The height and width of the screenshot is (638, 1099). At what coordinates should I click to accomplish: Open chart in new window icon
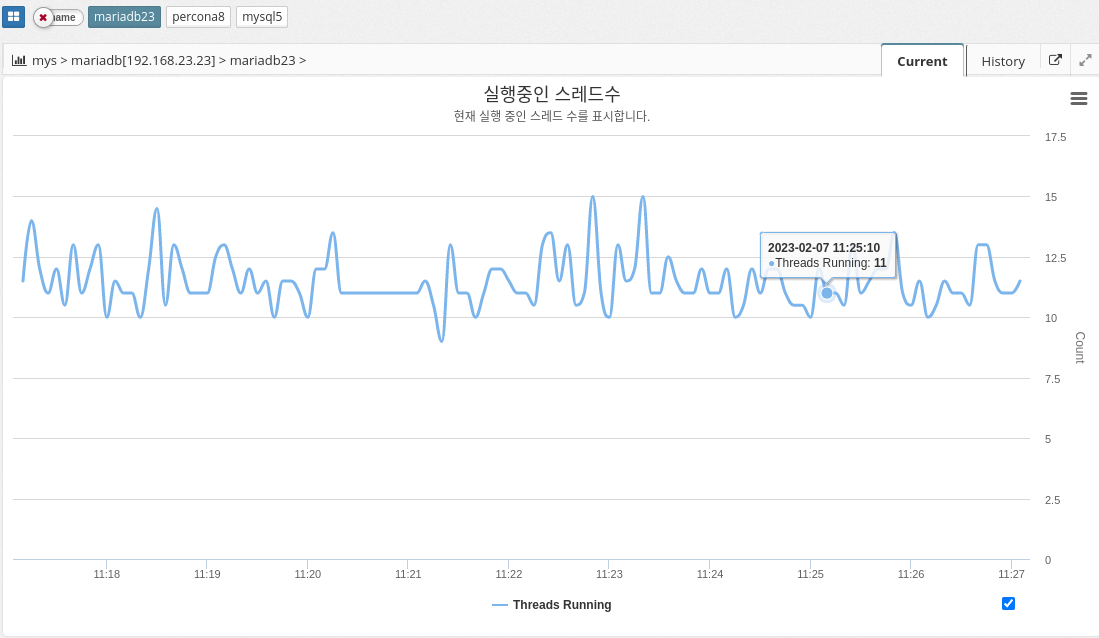coord(1055,60)
